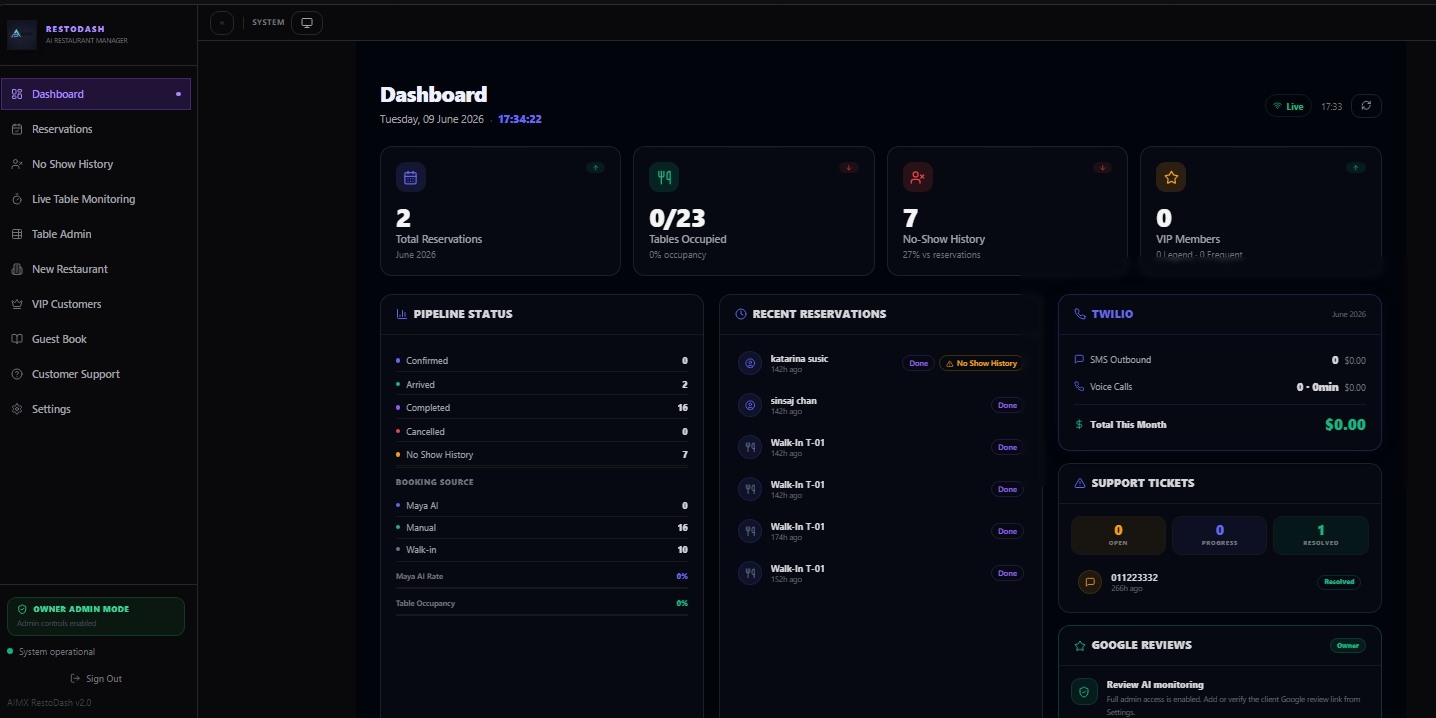Click the message icon beside SMS Outbound

1079,359
